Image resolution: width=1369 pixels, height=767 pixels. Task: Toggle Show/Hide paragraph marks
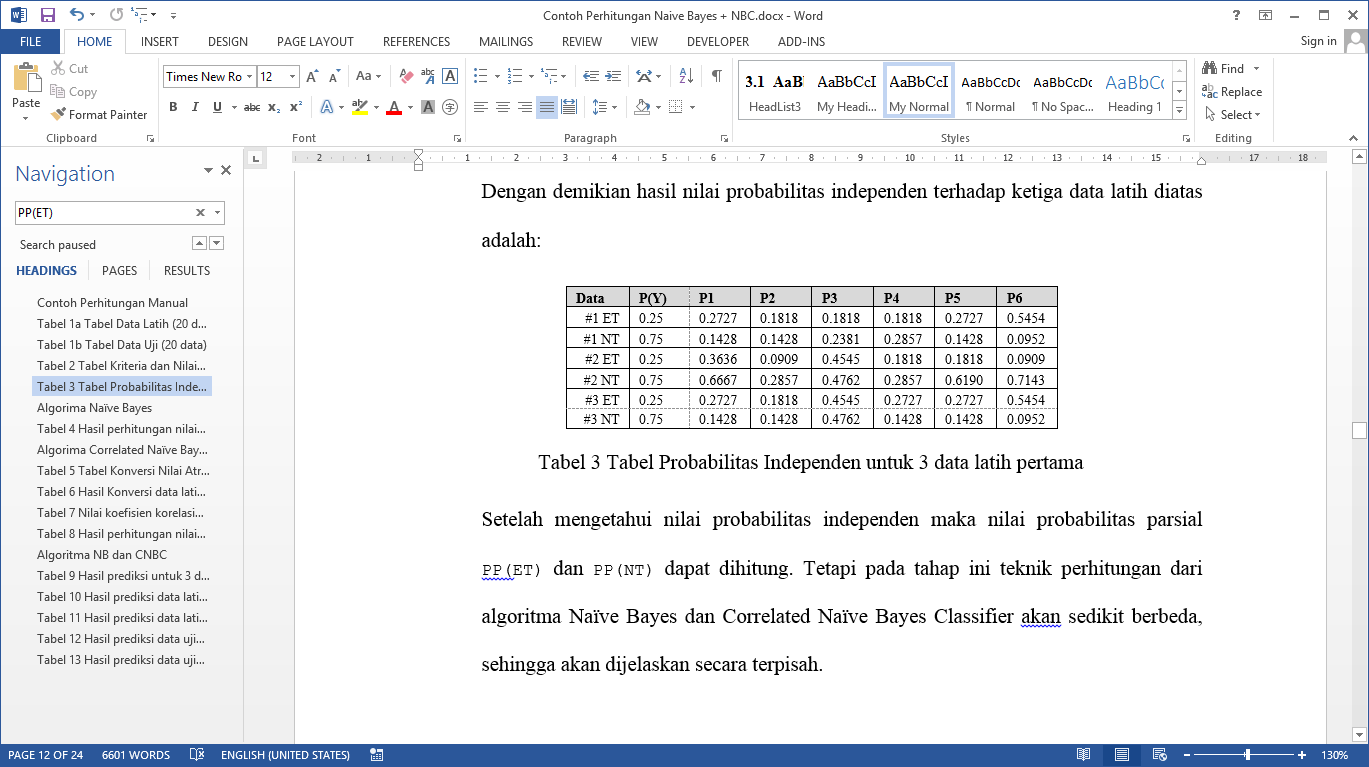(x=716, y=76)
